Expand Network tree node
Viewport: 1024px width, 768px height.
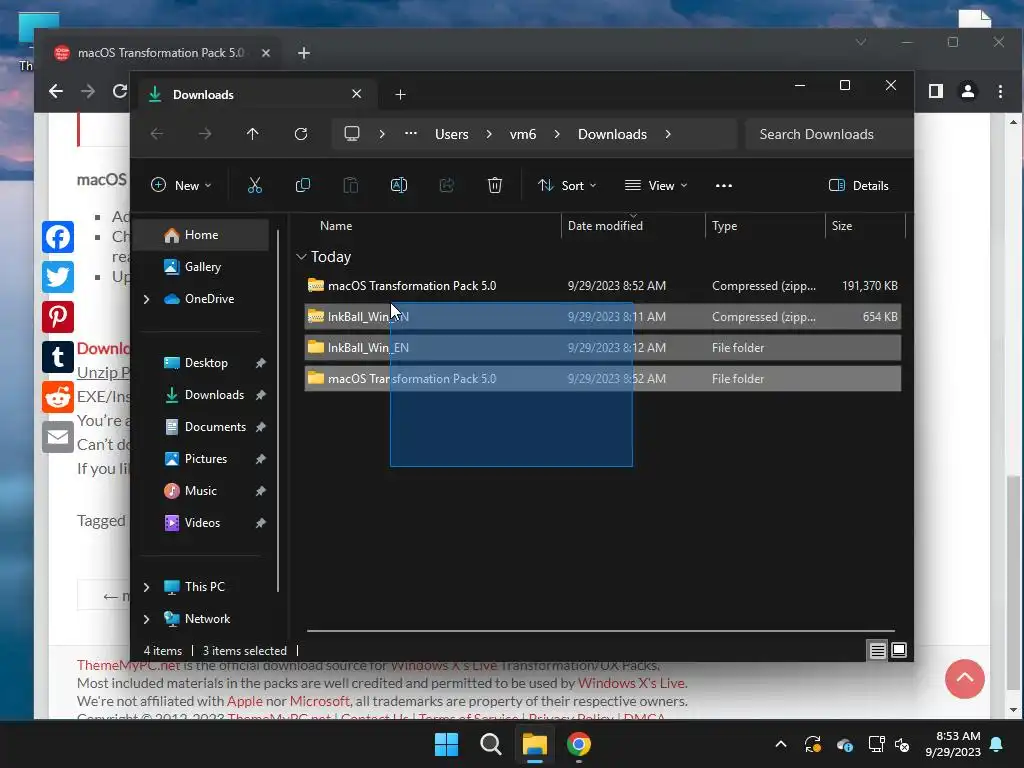[146, 619]
